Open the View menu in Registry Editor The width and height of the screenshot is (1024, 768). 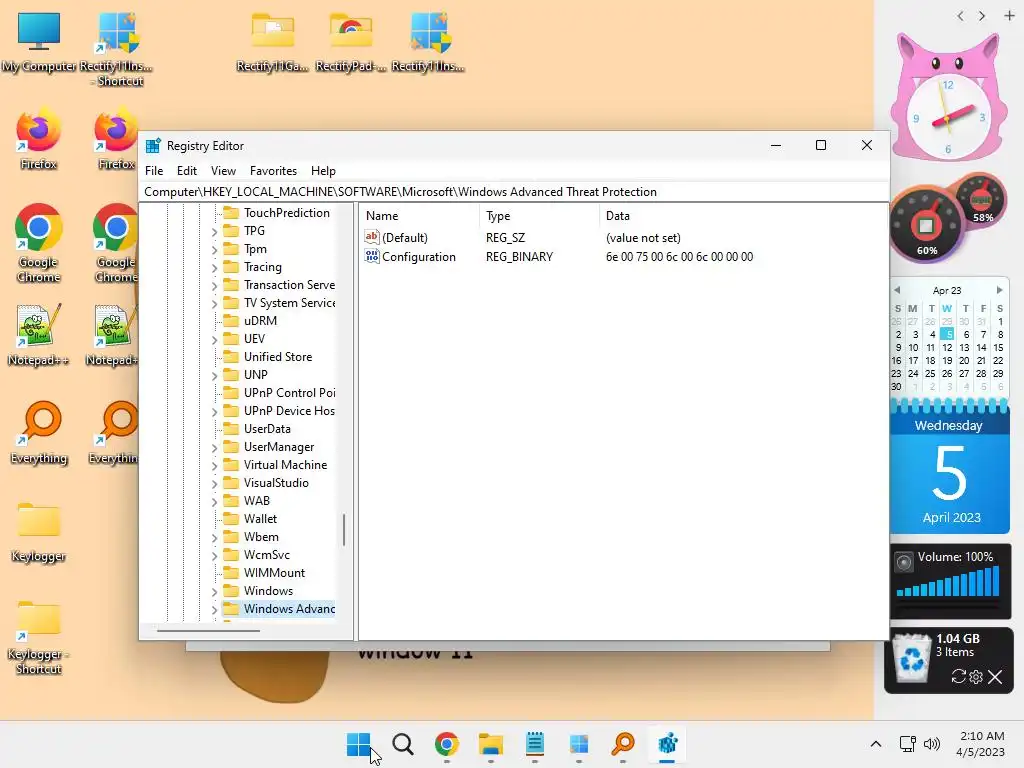(x=223, y=170)
